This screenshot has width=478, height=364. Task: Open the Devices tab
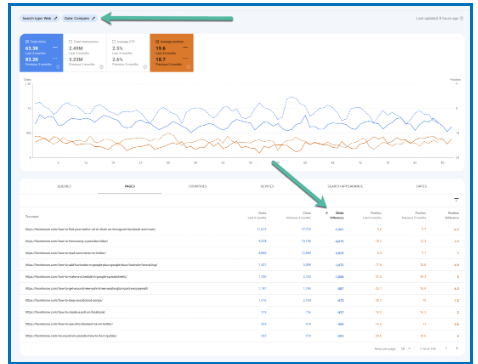267,186
